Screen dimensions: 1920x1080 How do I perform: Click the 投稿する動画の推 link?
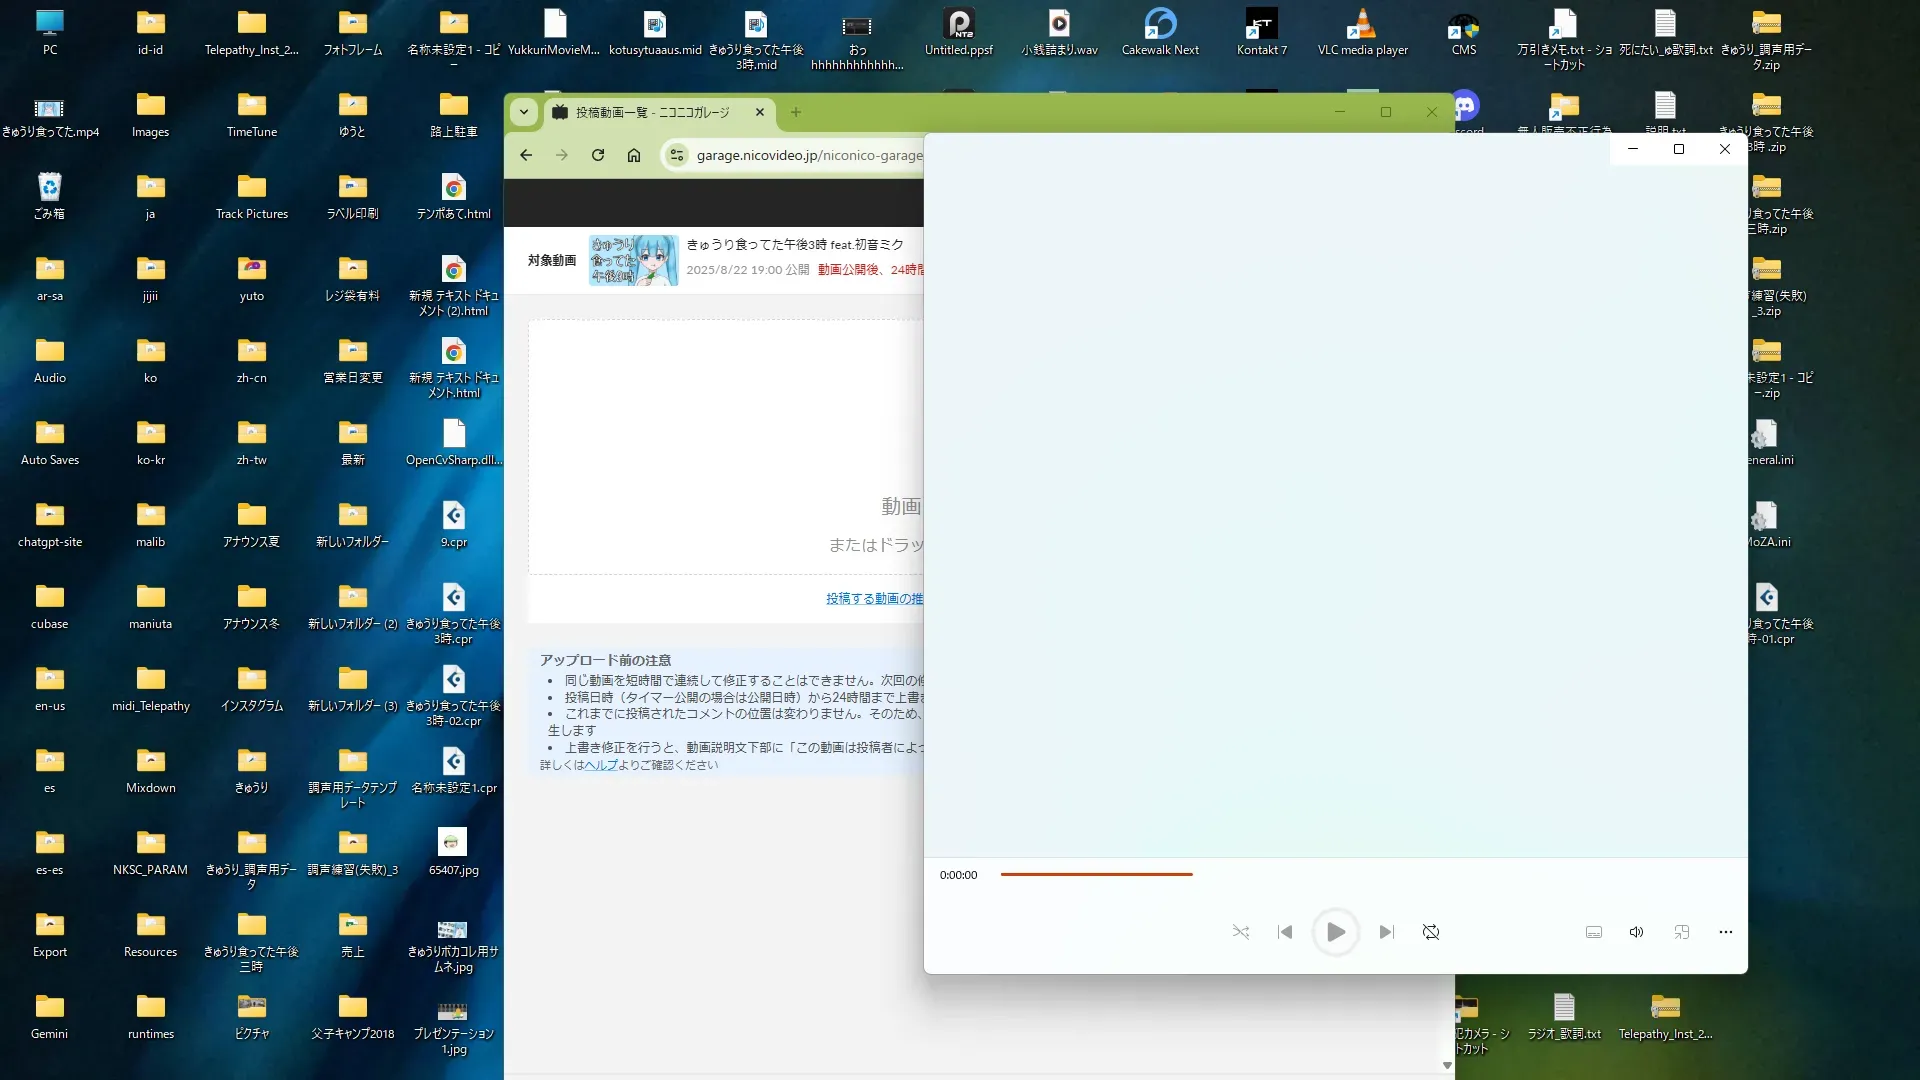coord(874,599)
